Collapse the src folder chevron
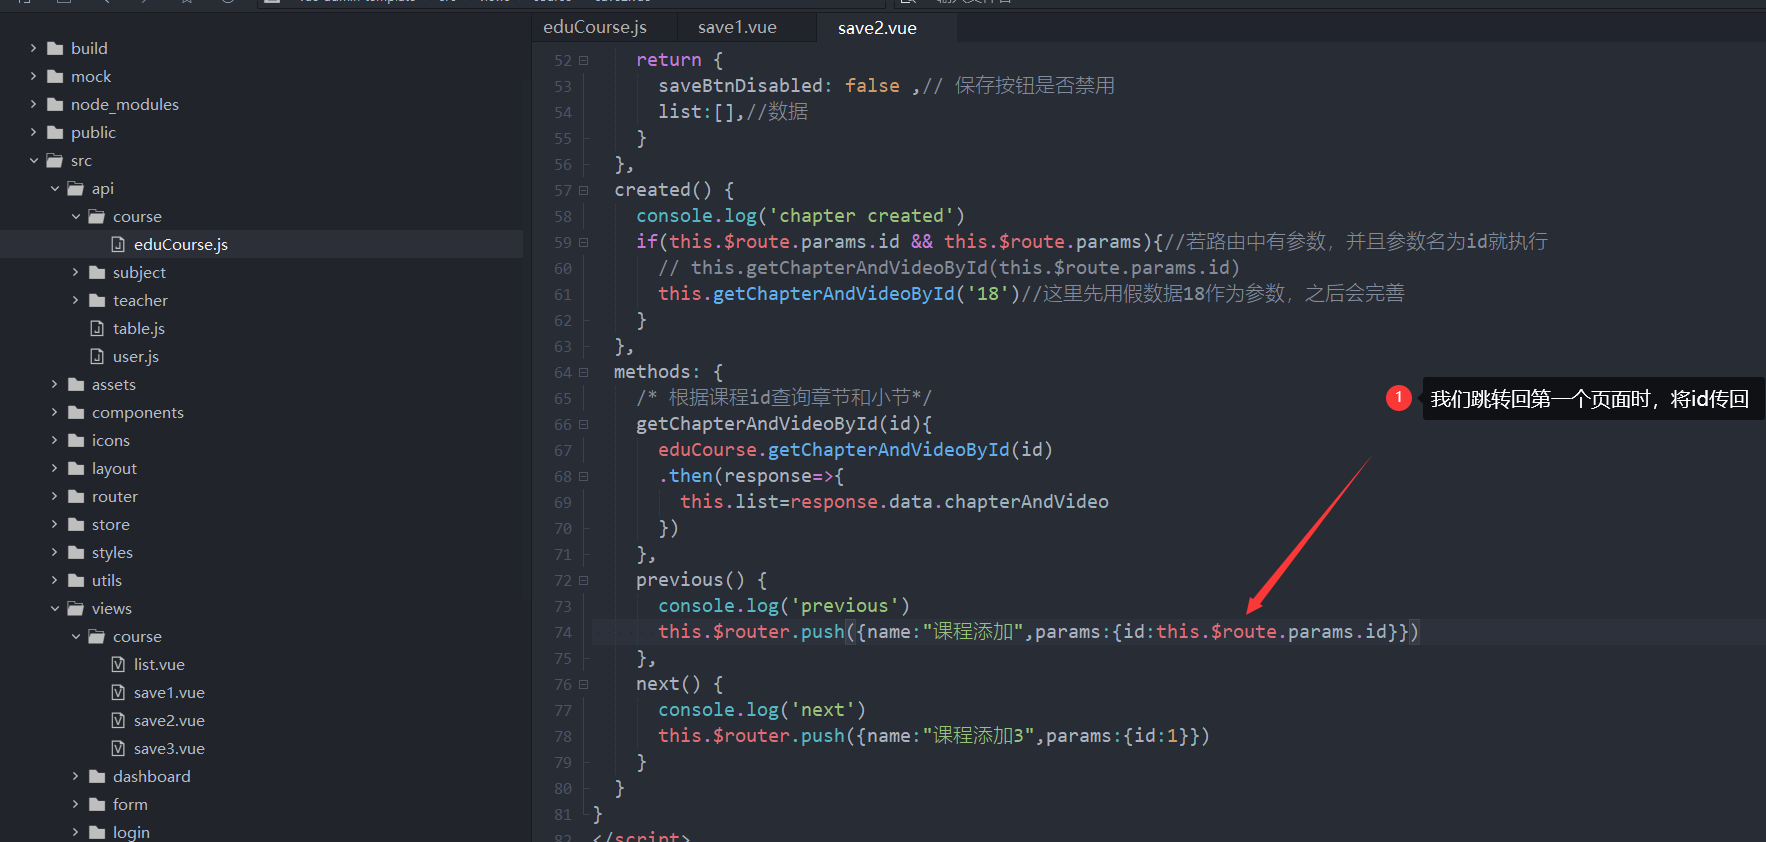 click(x=33, y=160)
